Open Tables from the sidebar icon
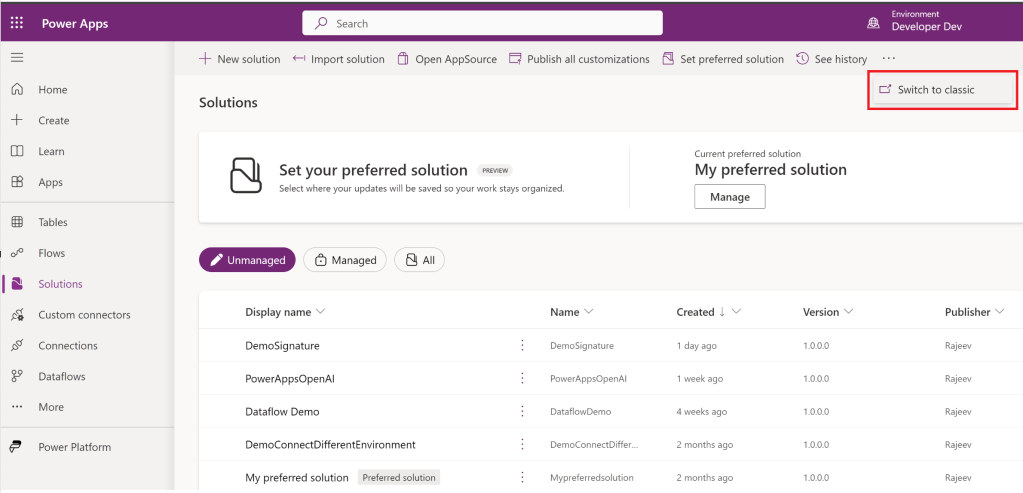The height and width of the screenshot is (493, 1023). 17,222
